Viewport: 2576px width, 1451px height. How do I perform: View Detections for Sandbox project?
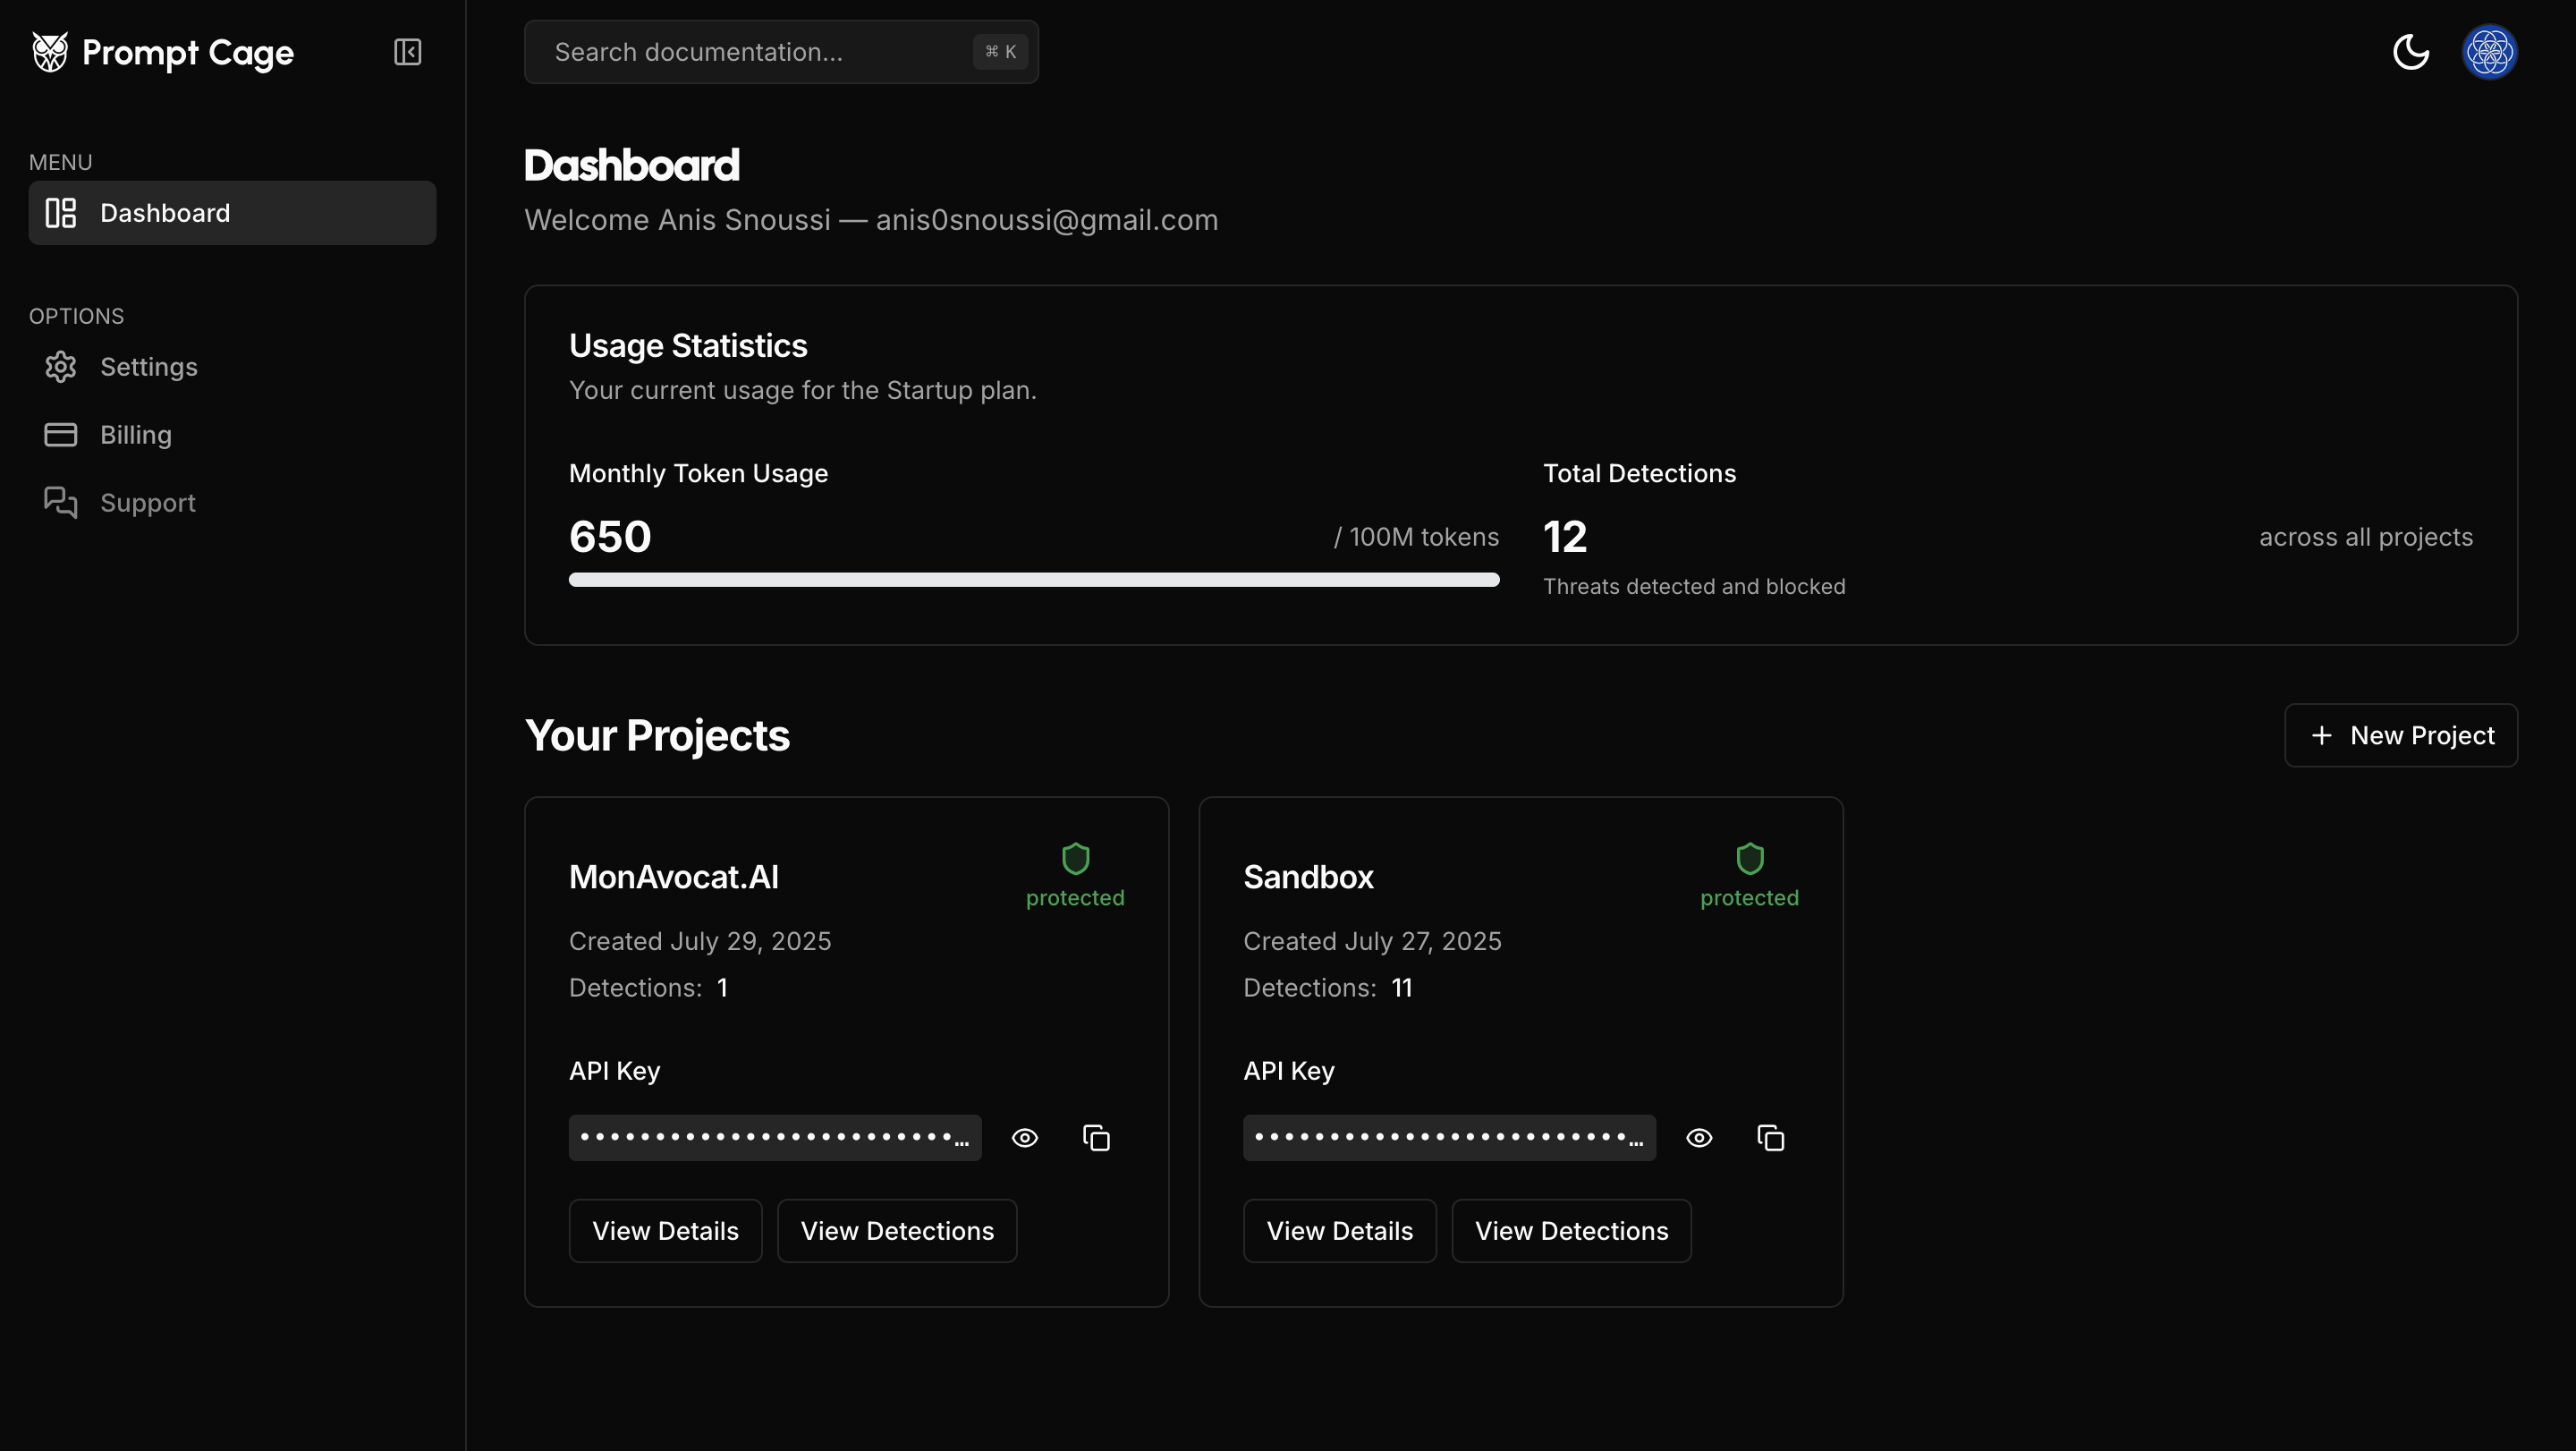(x=1571, y=1231)
